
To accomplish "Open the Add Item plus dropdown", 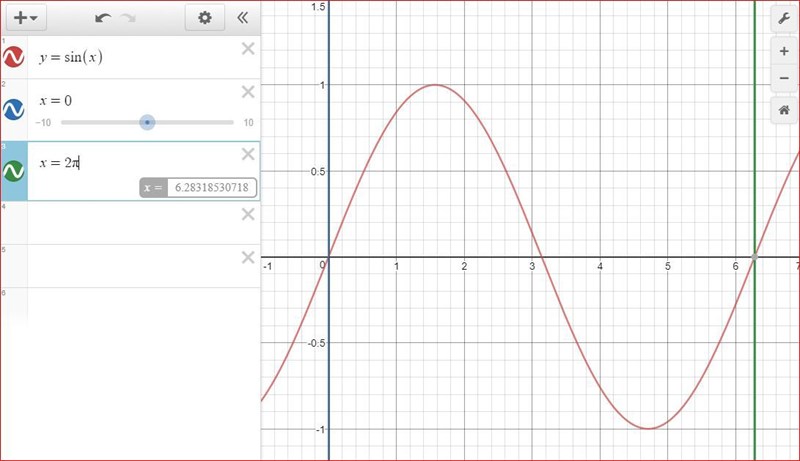I will [26, 18].
